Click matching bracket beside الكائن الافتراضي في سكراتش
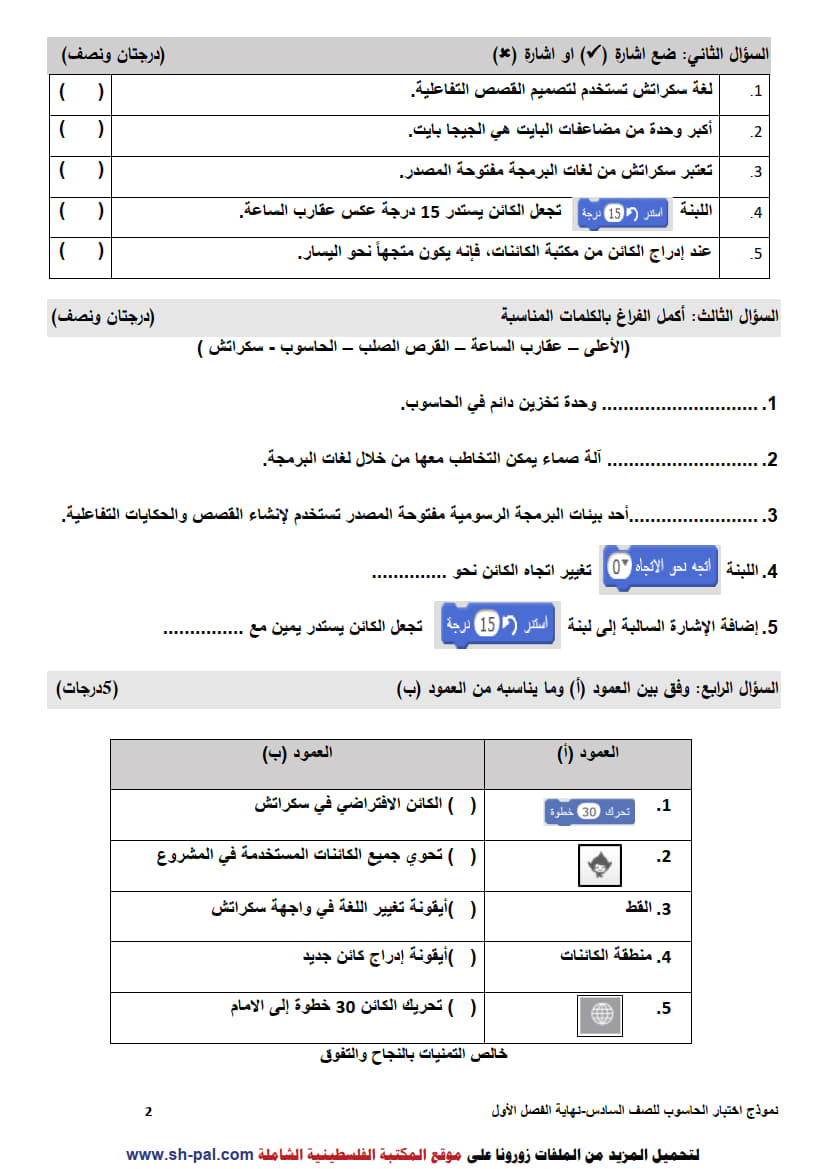 click(x=462, y=805)
